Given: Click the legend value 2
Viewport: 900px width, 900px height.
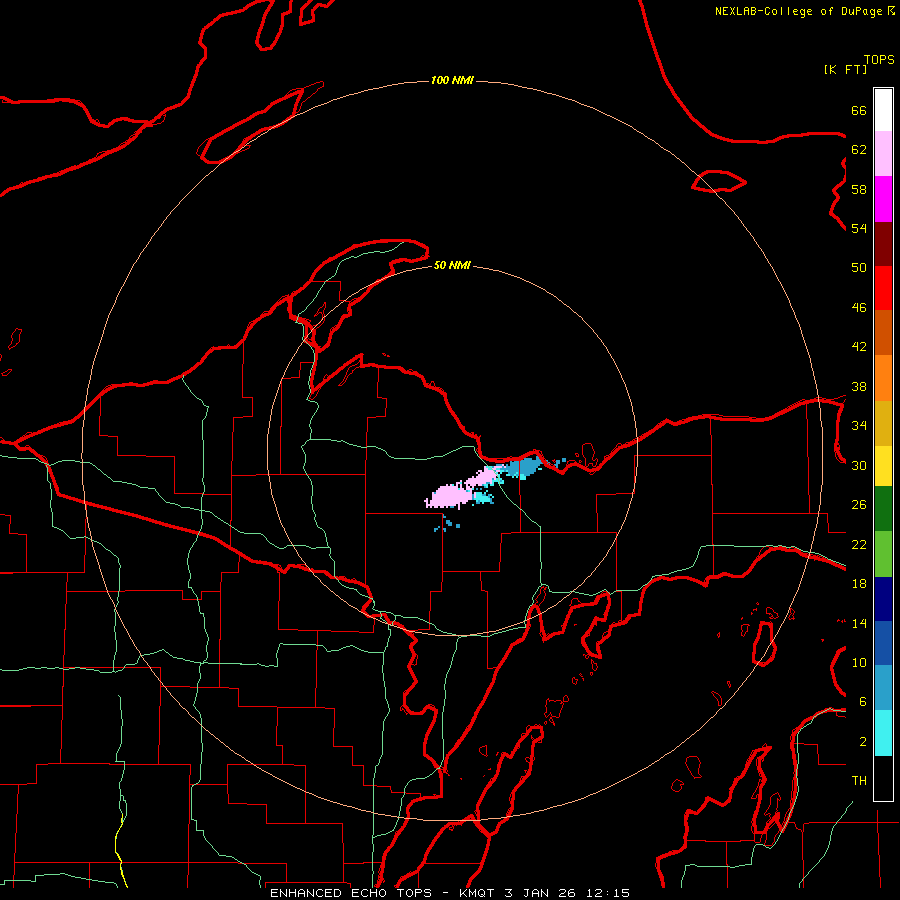Looking at the screenshot, I should (862, 742).
